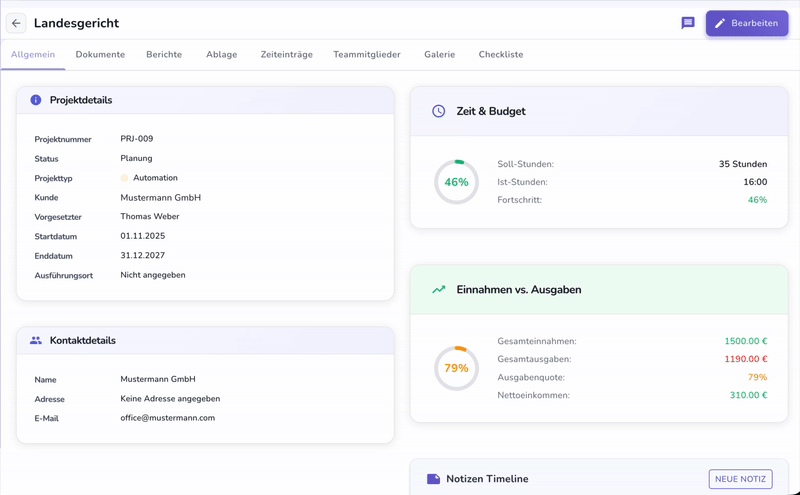The image size is (800, 495).
Task: Go to the Ablage tab
Action: [221, 55]
